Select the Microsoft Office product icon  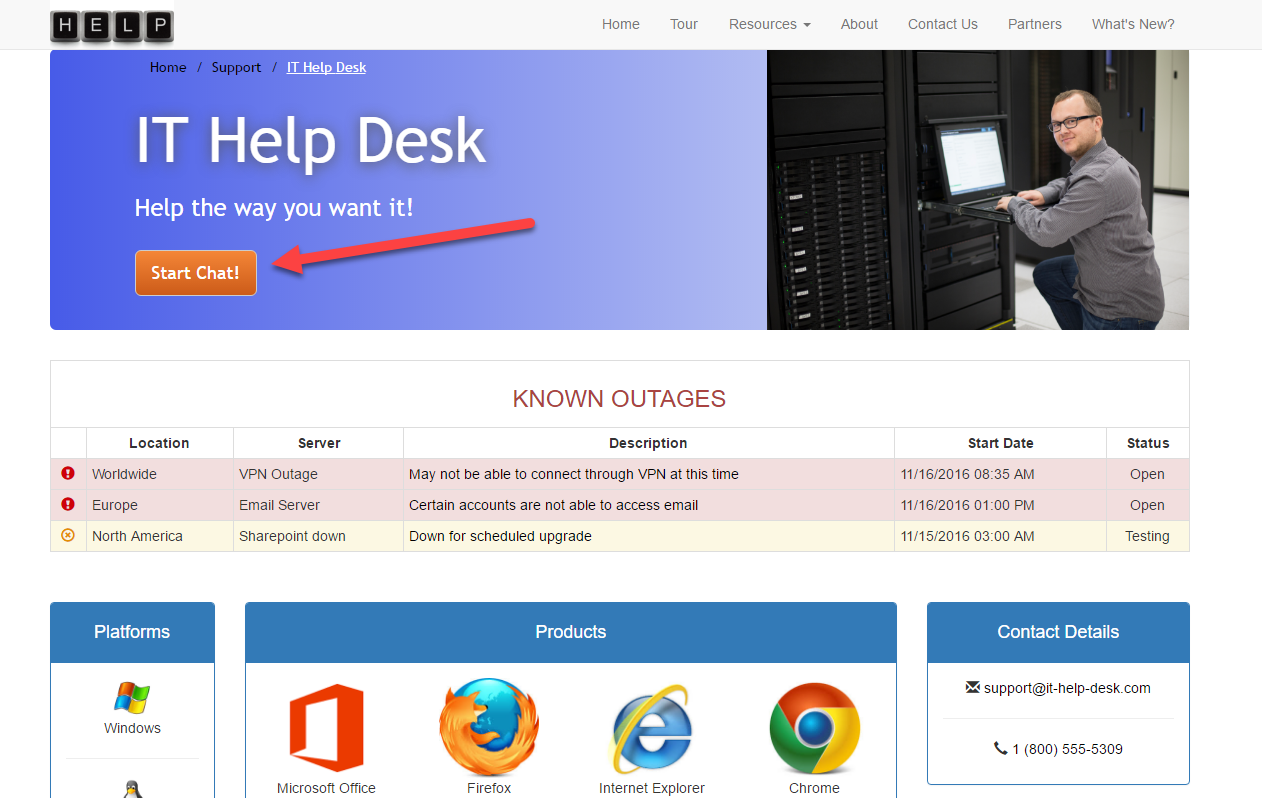coord(326,728)
